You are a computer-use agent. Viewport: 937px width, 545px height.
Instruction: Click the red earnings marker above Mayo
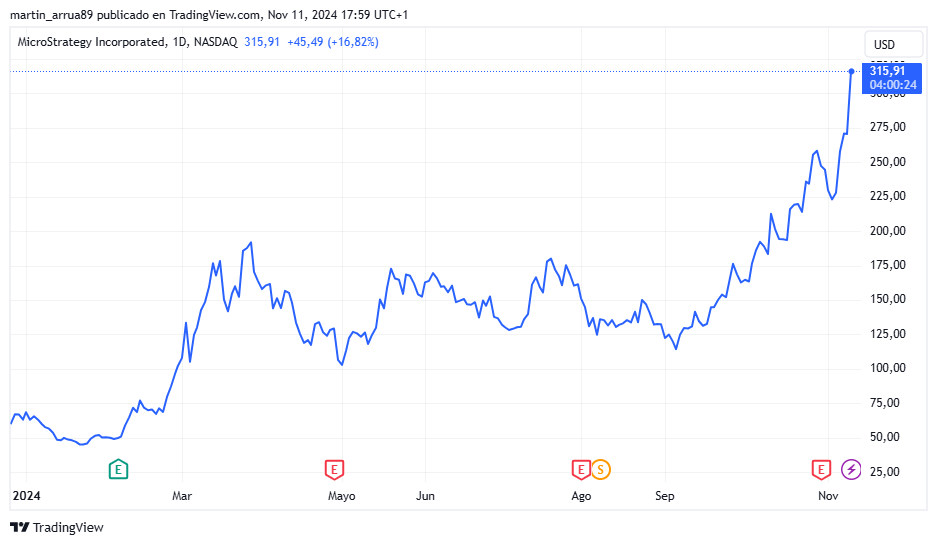click(x=334, y=468)
